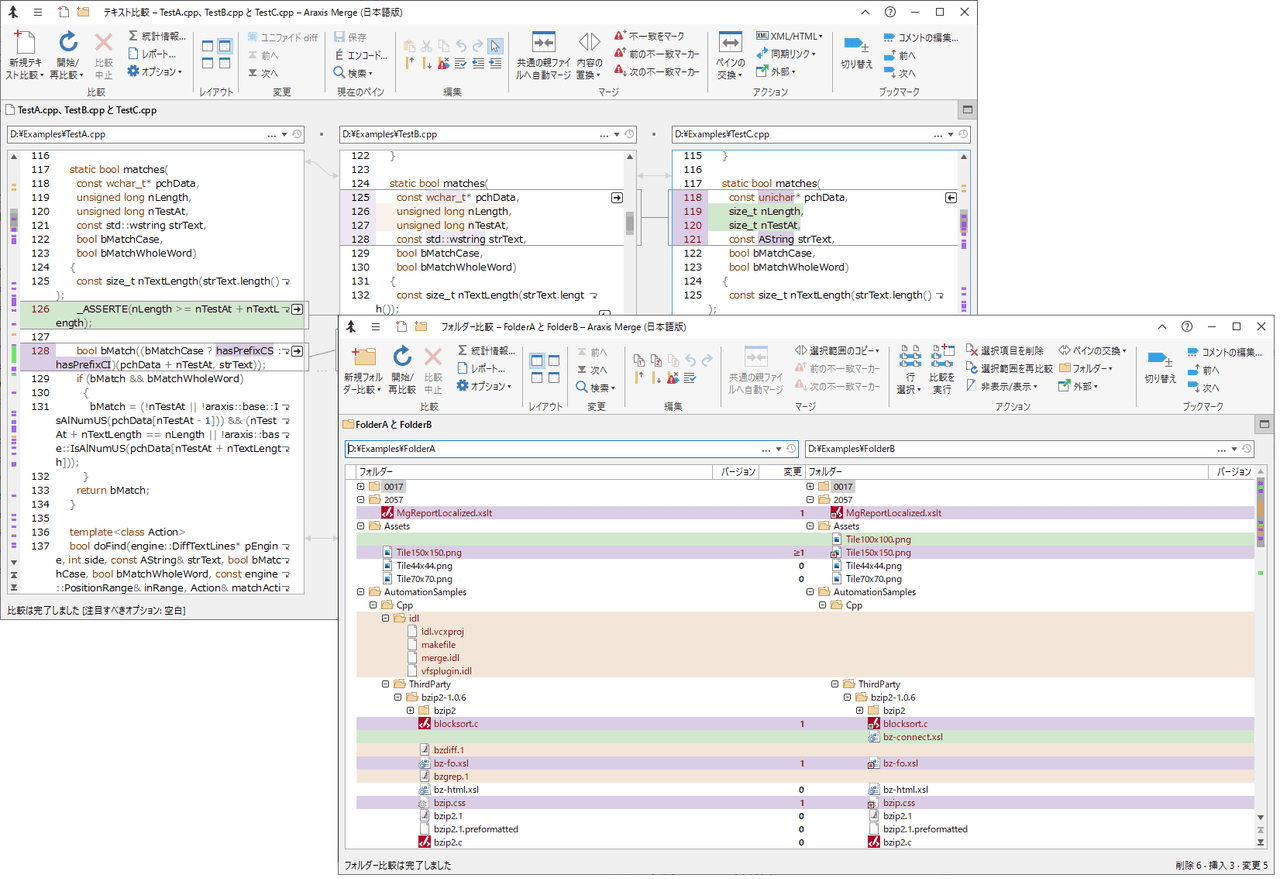This screenshot has width=1280, height=879.
Task: Click 切り替え bookmark toggle in text comparison
Action: 856,52
